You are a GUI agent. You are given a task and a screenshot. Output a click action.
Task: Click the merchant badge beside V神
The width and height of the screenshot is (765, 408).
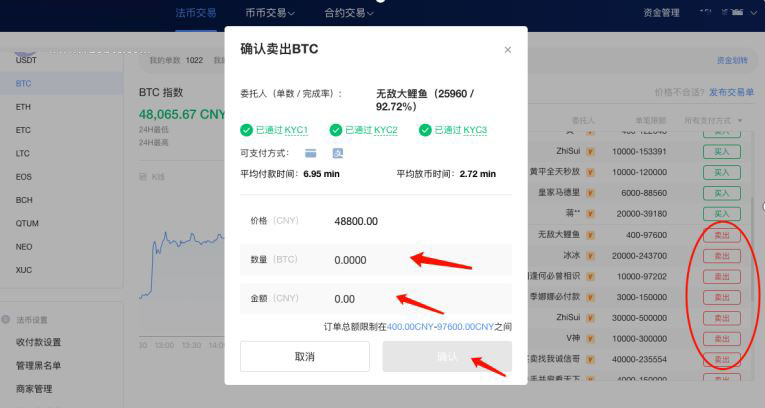[x=590, y=338]
